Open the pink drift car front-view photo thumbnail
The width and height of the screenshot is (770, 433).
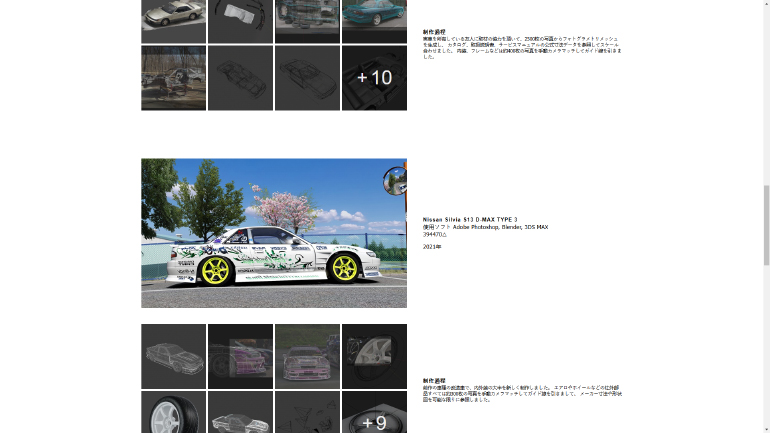[307, 356]
